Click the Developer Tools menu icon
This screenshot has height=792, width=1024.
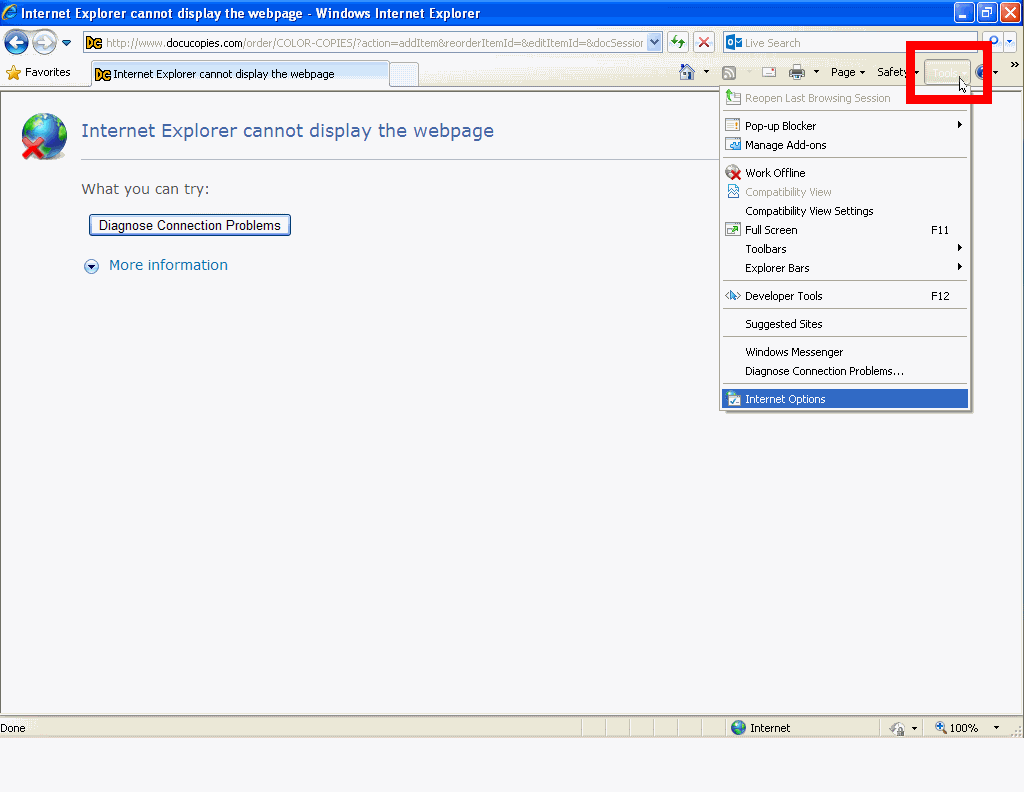click(733, 296)
